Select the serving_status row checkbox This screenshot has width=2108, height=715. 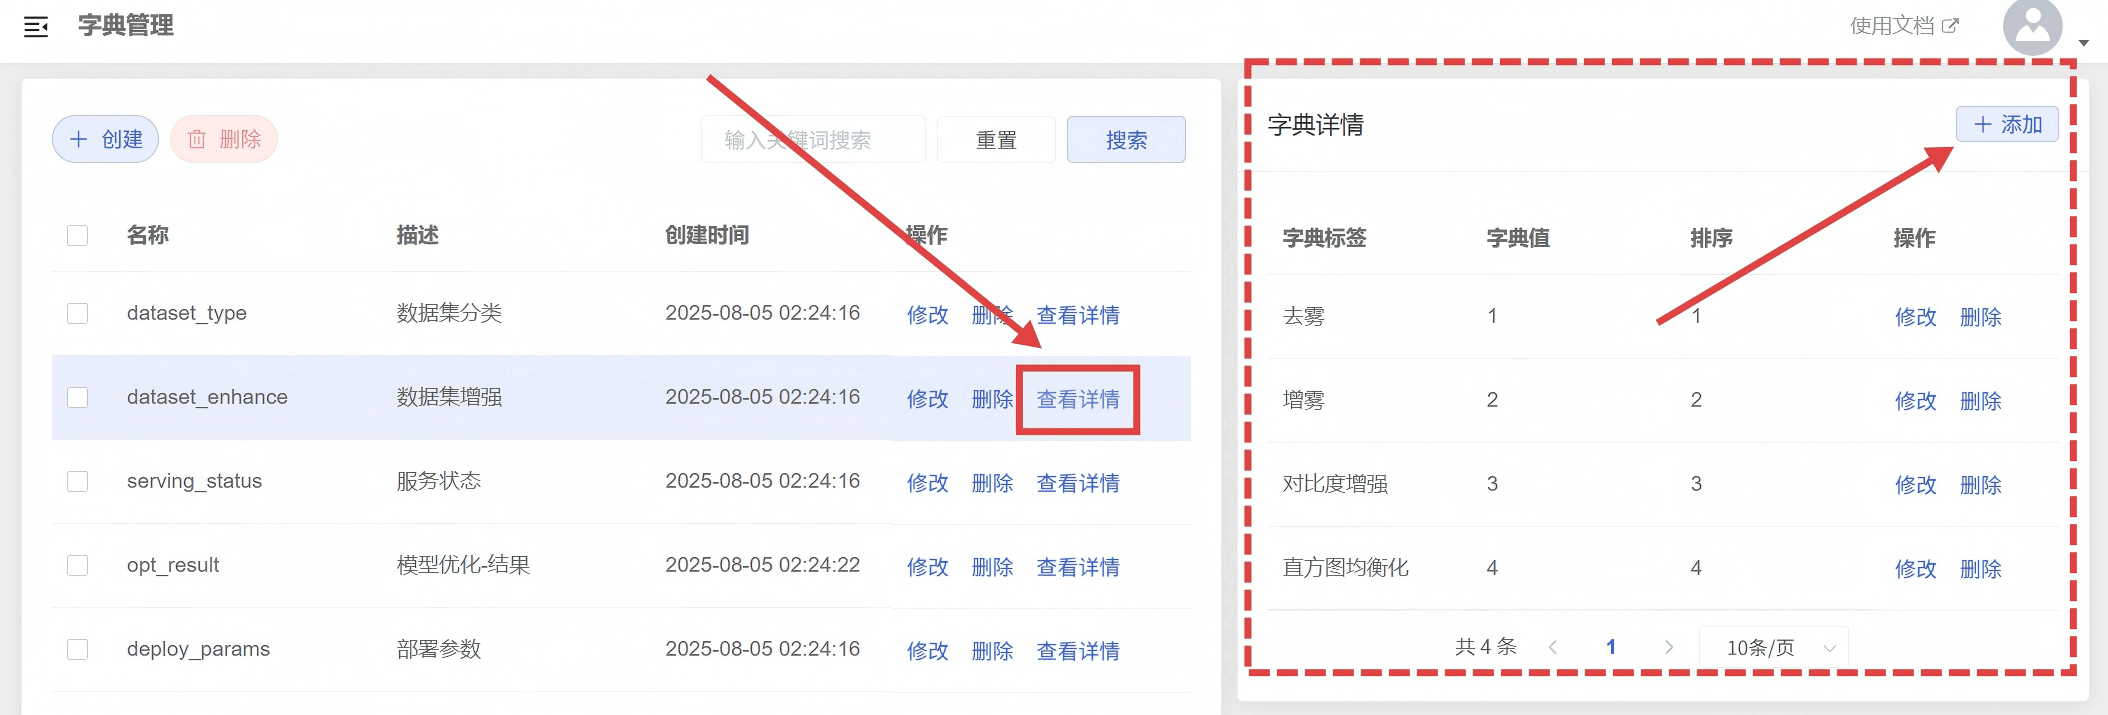click(77, 482)
